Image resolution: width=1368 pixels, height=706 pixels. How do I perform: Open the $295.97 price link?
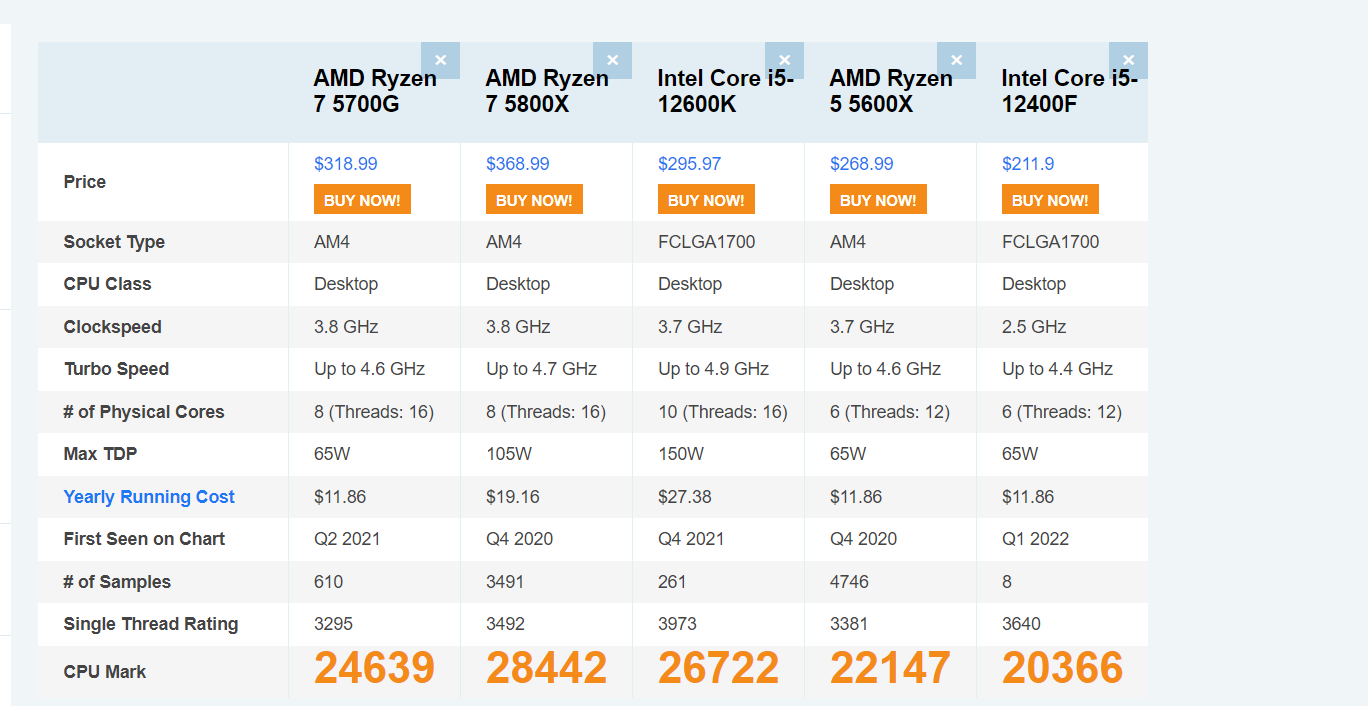tap(690, 164)
